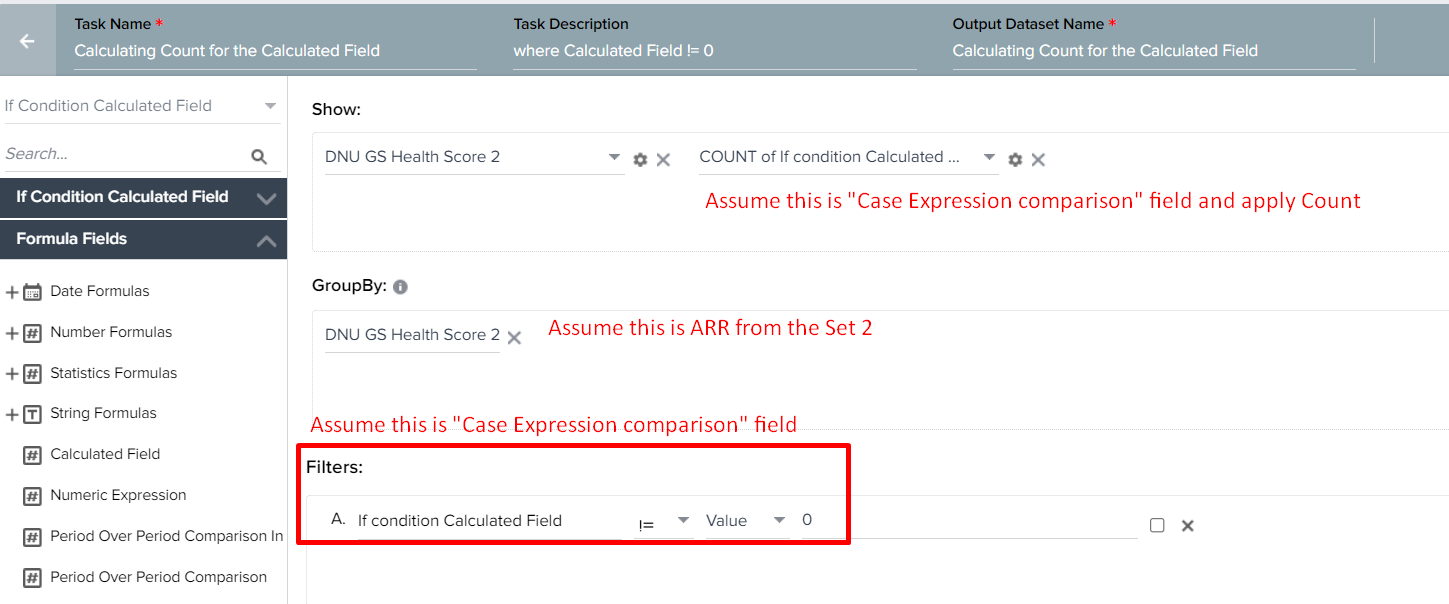The image size is (1449, 604).
Task: Collapse the Formula Fields section
Action: pyautogui.click(x=143, y=239)
